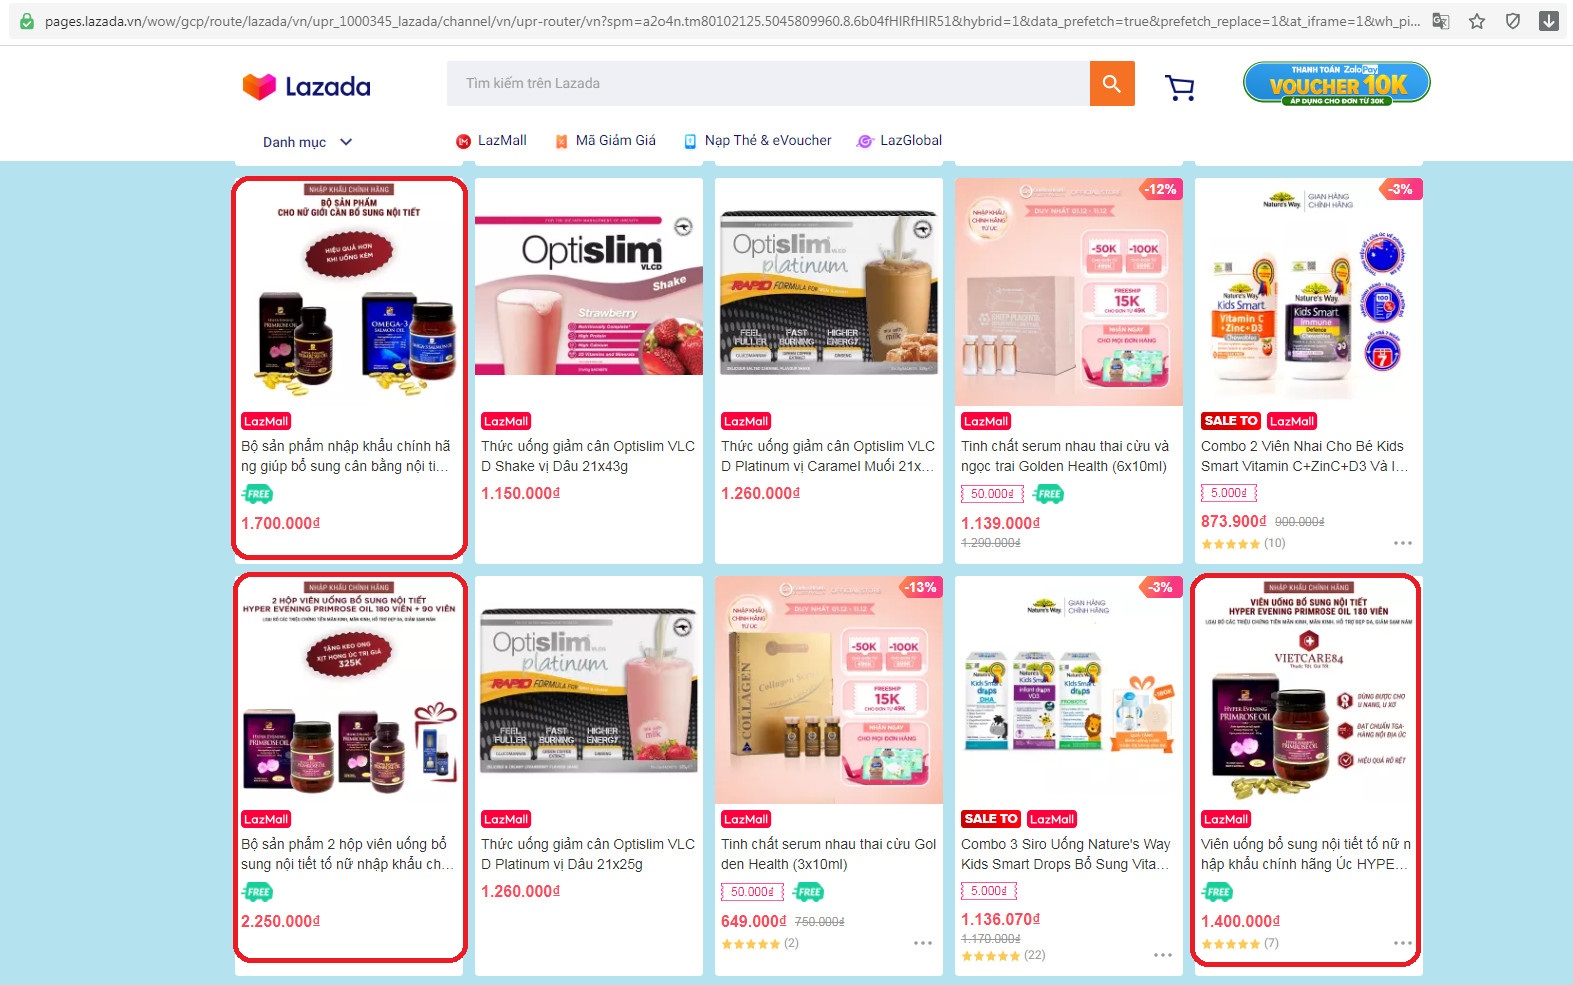Image resolution: width=1573 pixels, height=985 pixels.
Task: Click the ZaloPay Voucher 10K banner
Action: [x=1337, y=83]
